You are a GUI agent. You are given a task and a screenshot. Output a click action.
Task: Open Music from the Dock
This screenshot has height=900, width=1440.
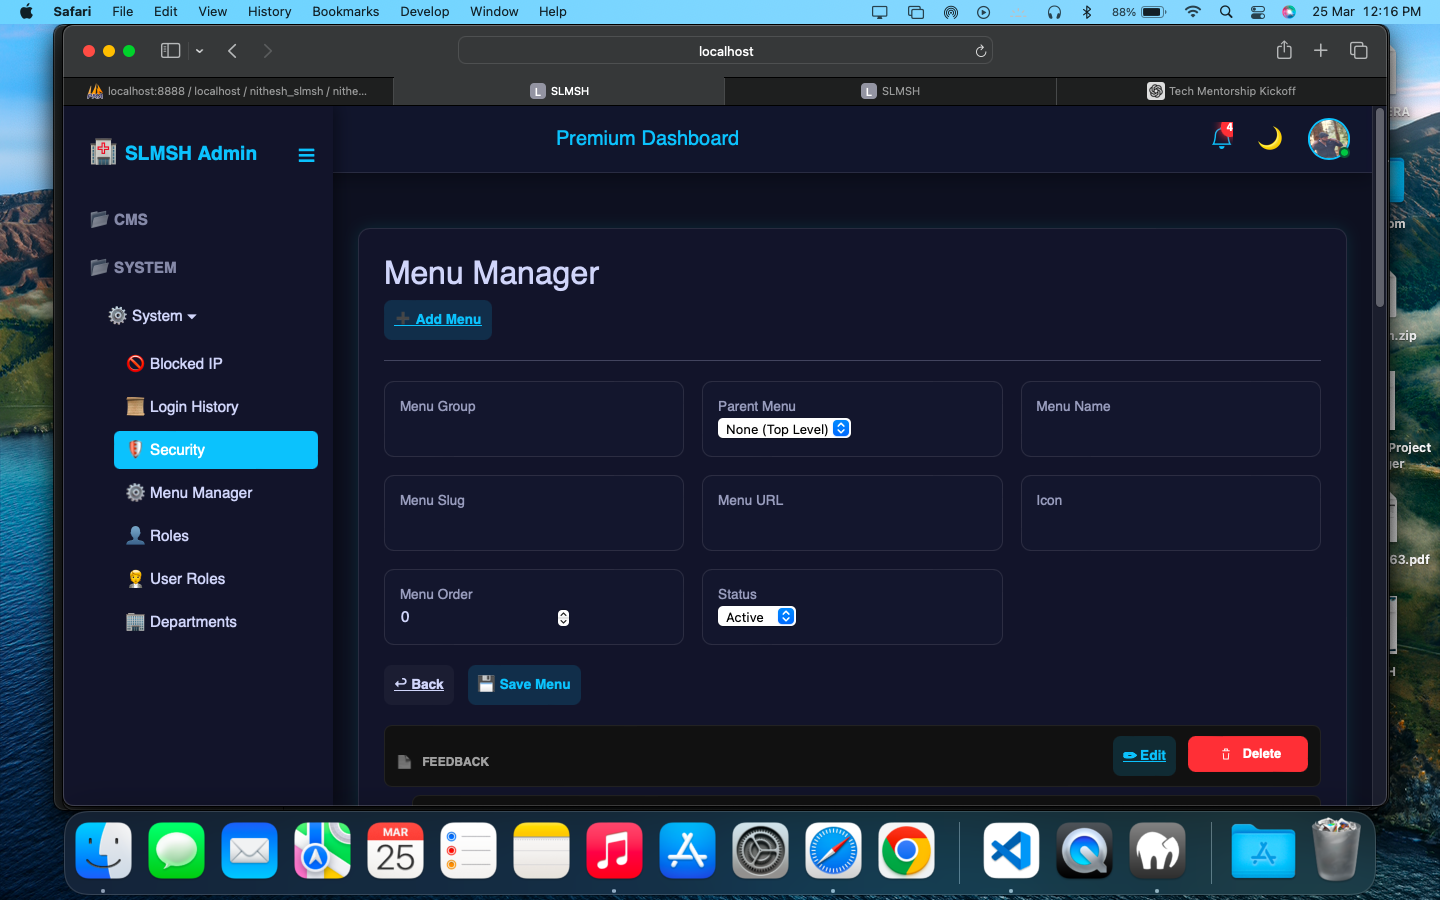click(x=614, y=851)
